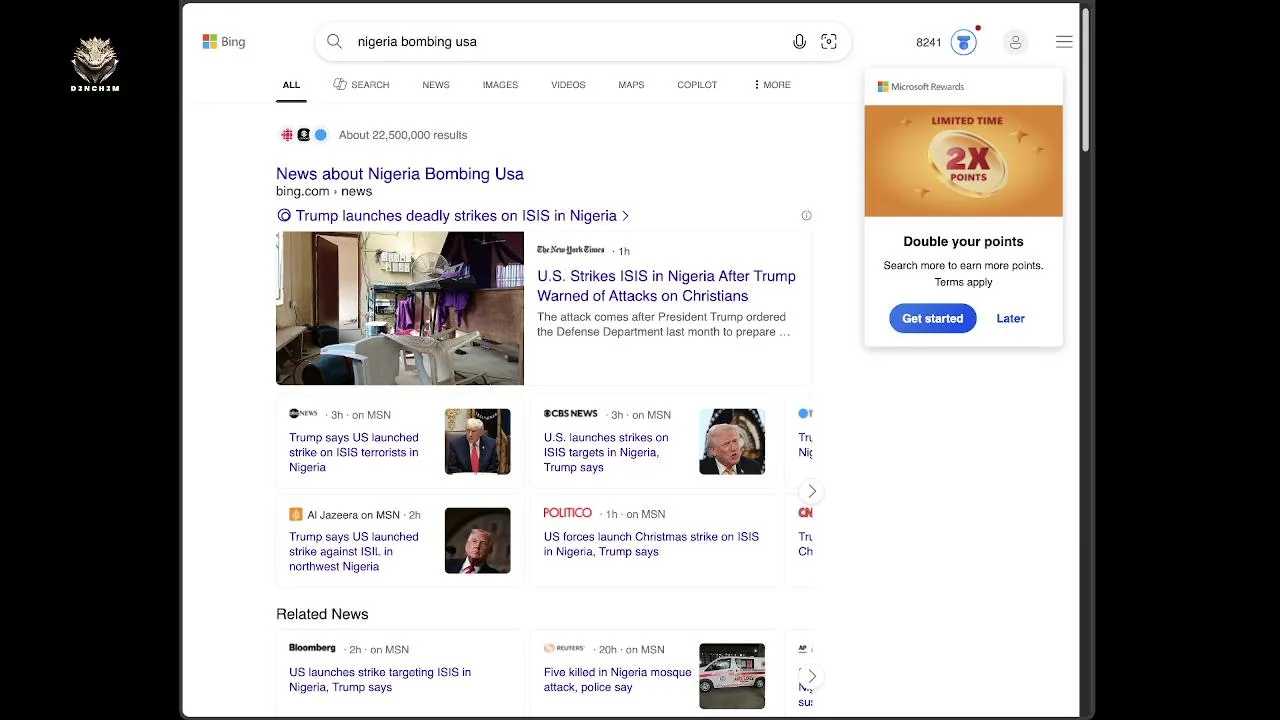Image resolution: width=1280 pixels, height=720 pixels.
Task: Click Trump thumbnail in CBS News card
Action: pos(732,441)
